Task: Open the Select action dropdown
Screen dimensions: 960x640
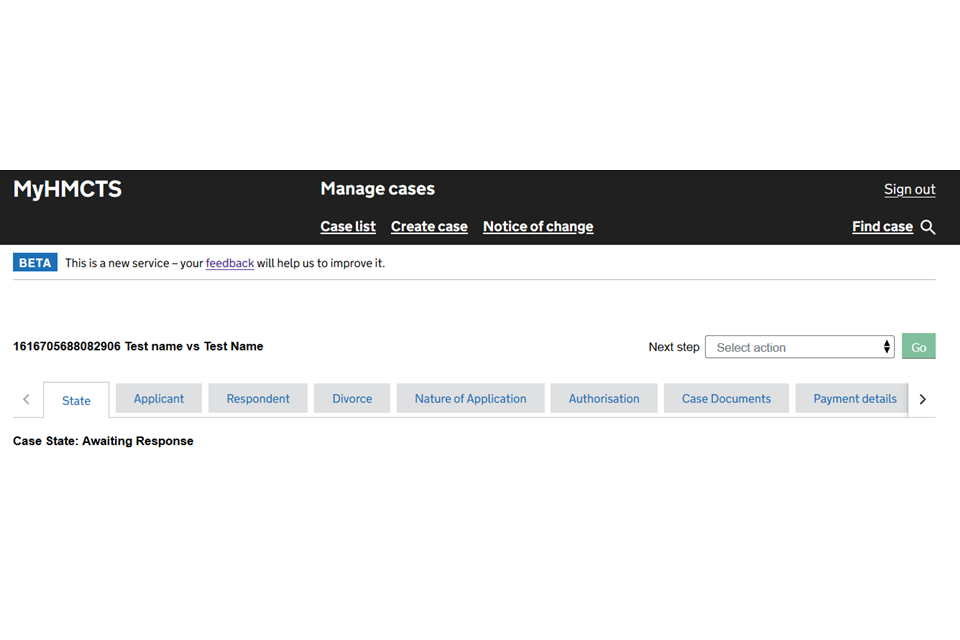Action: (x=799, y=347)
